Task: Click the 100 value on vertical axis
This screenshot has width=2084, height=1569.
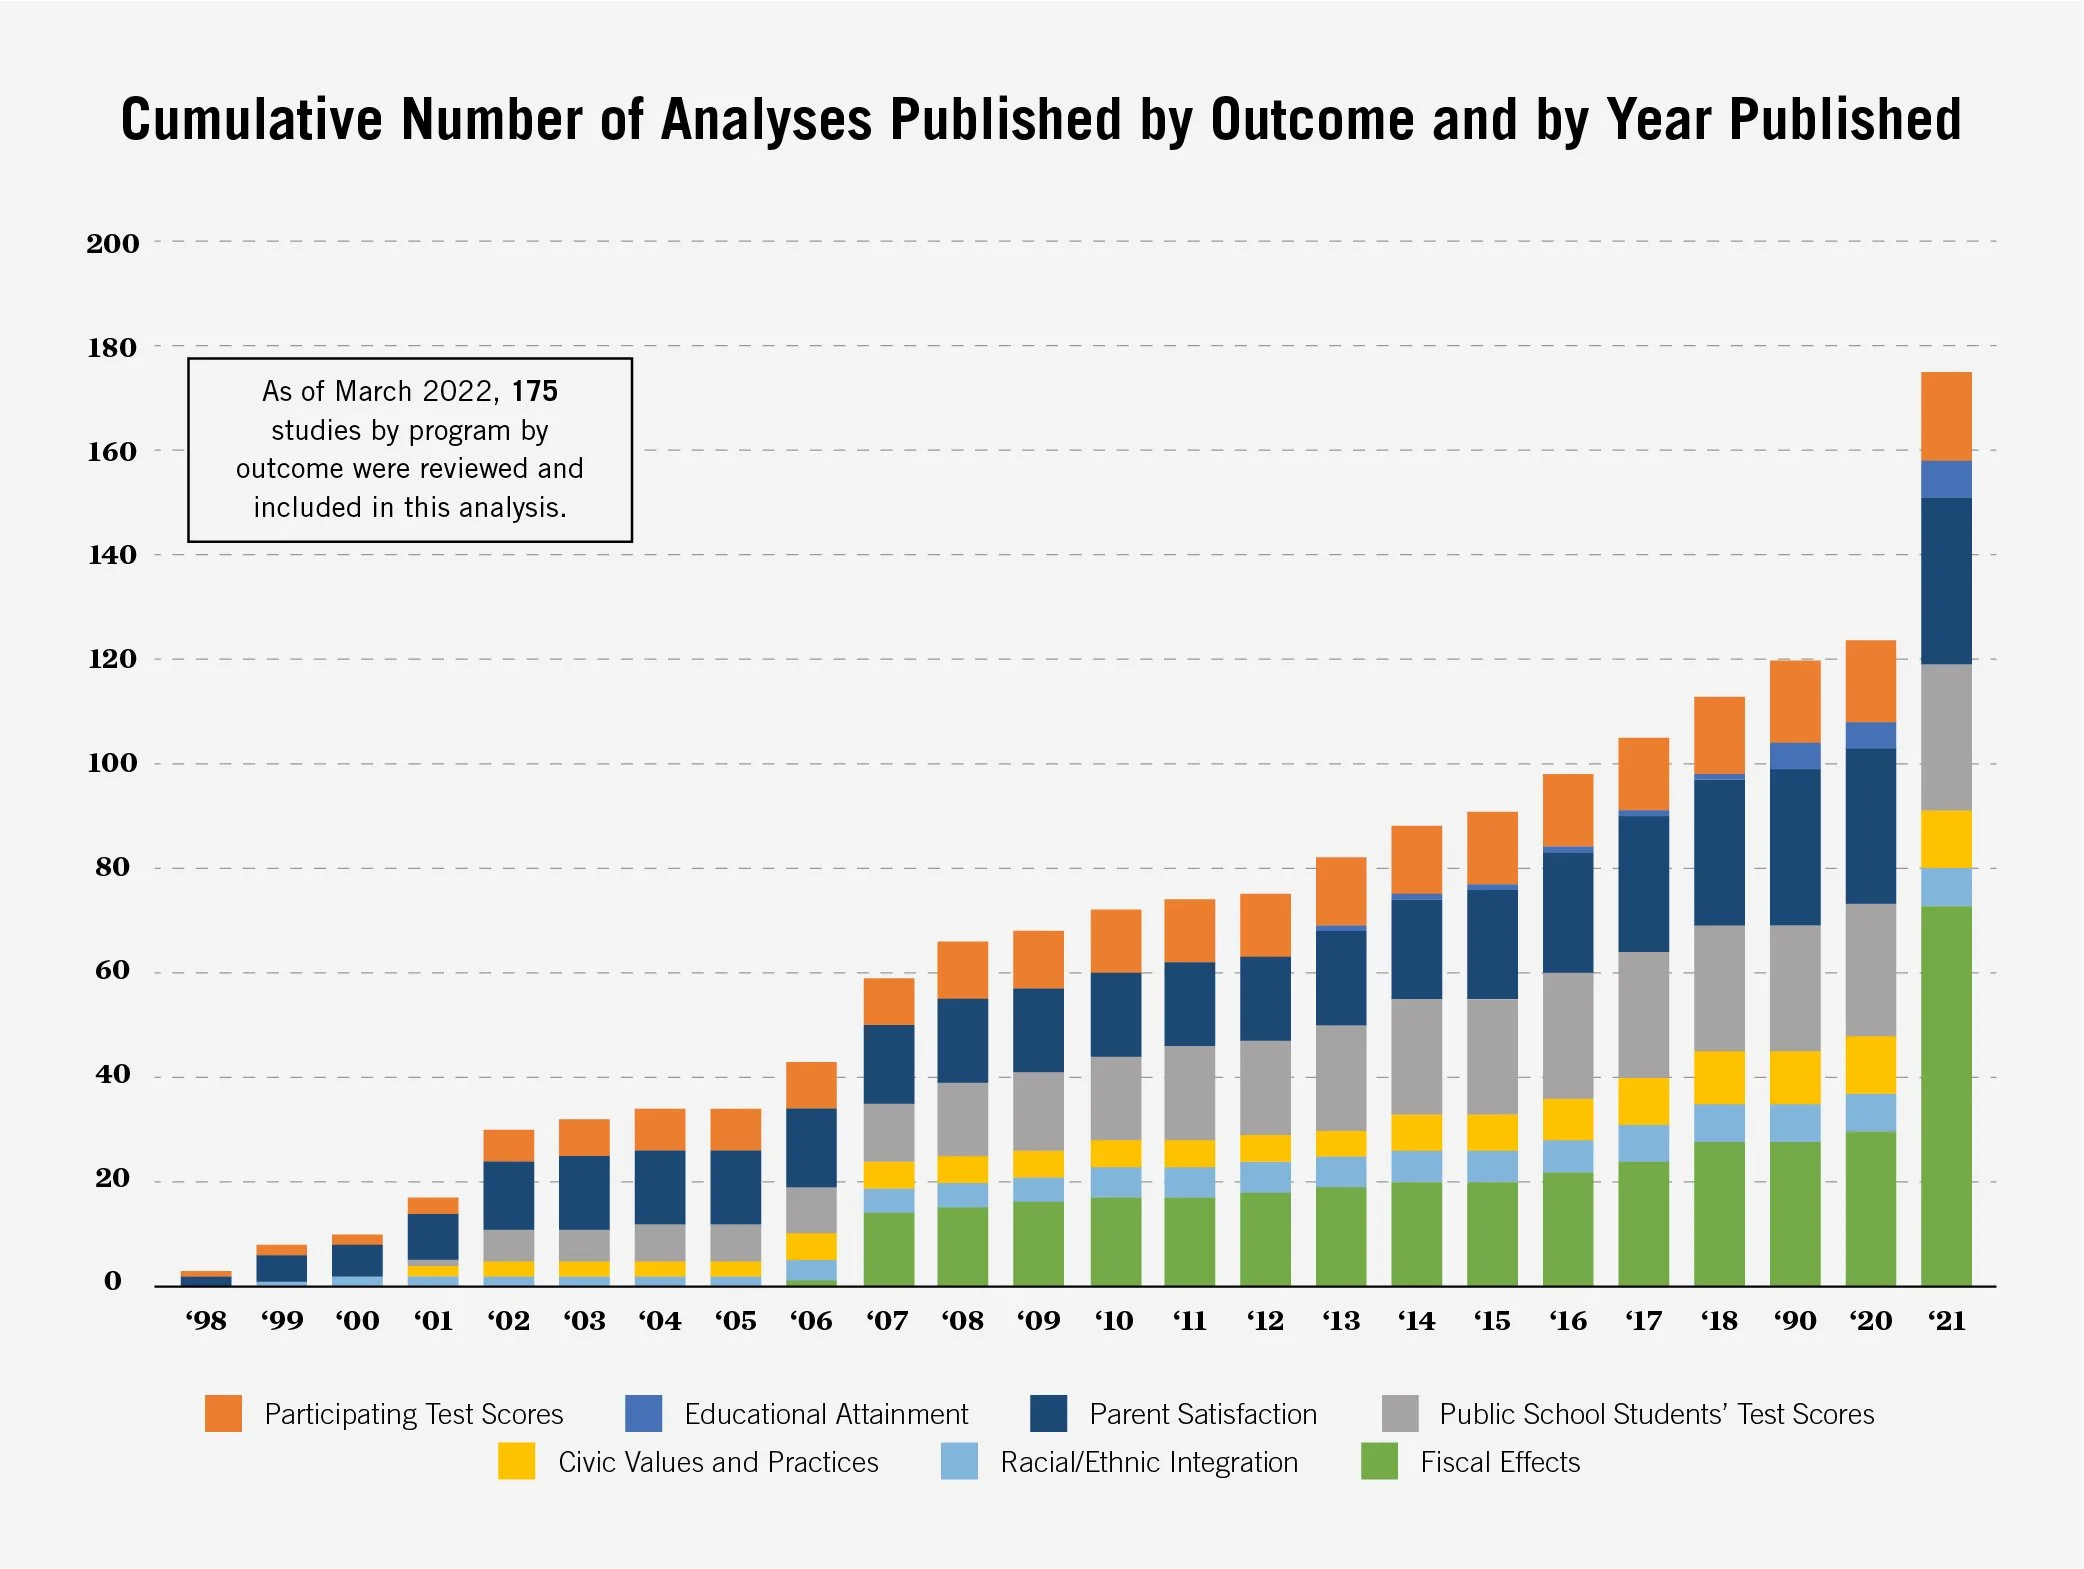Action: click(x=112, y=763)
